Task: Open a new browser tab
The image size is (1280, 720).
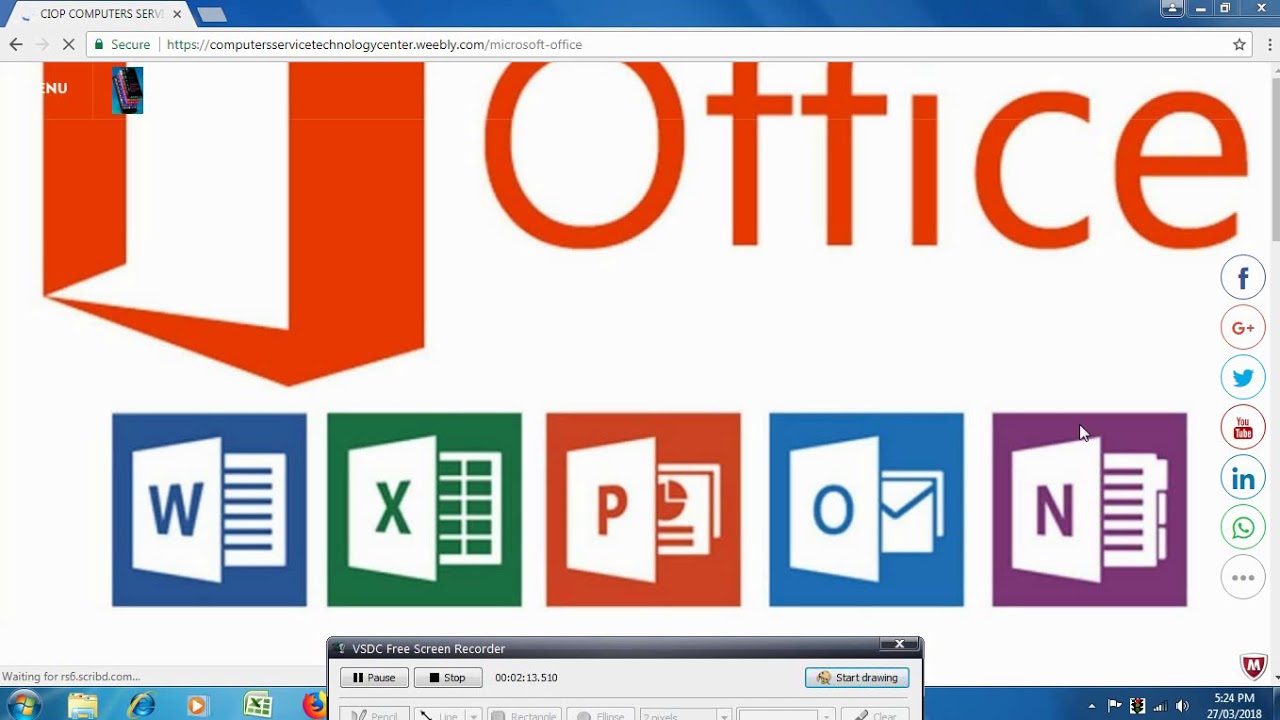Action: pos(212,15)
